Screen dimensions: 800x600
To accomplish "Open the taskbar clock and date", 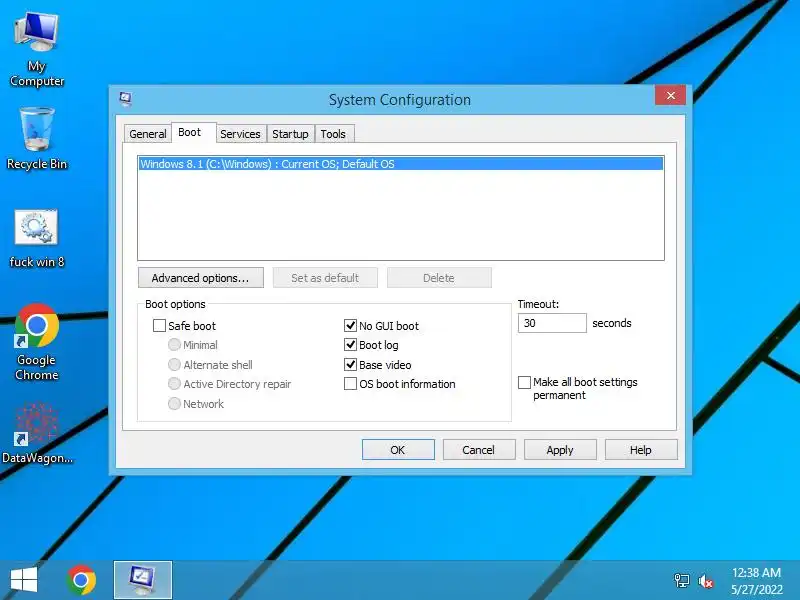I will coord(757,581).
